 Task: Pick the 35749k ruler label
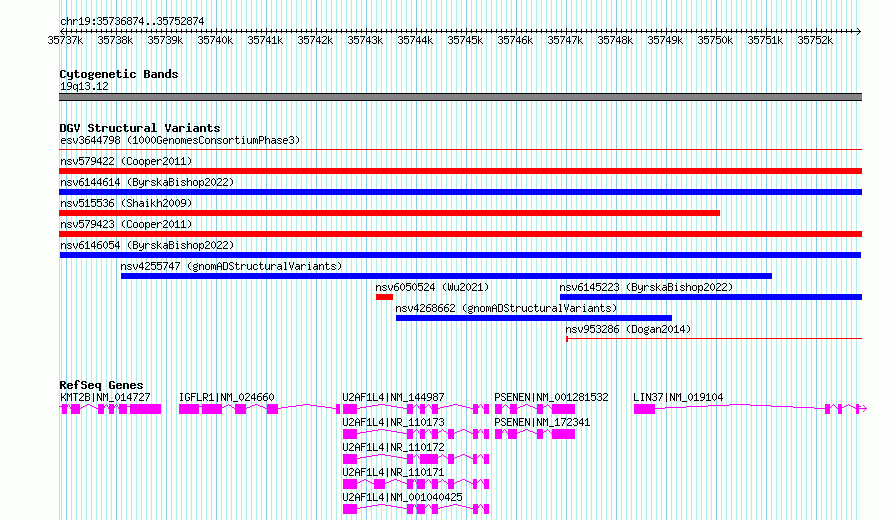665,40
